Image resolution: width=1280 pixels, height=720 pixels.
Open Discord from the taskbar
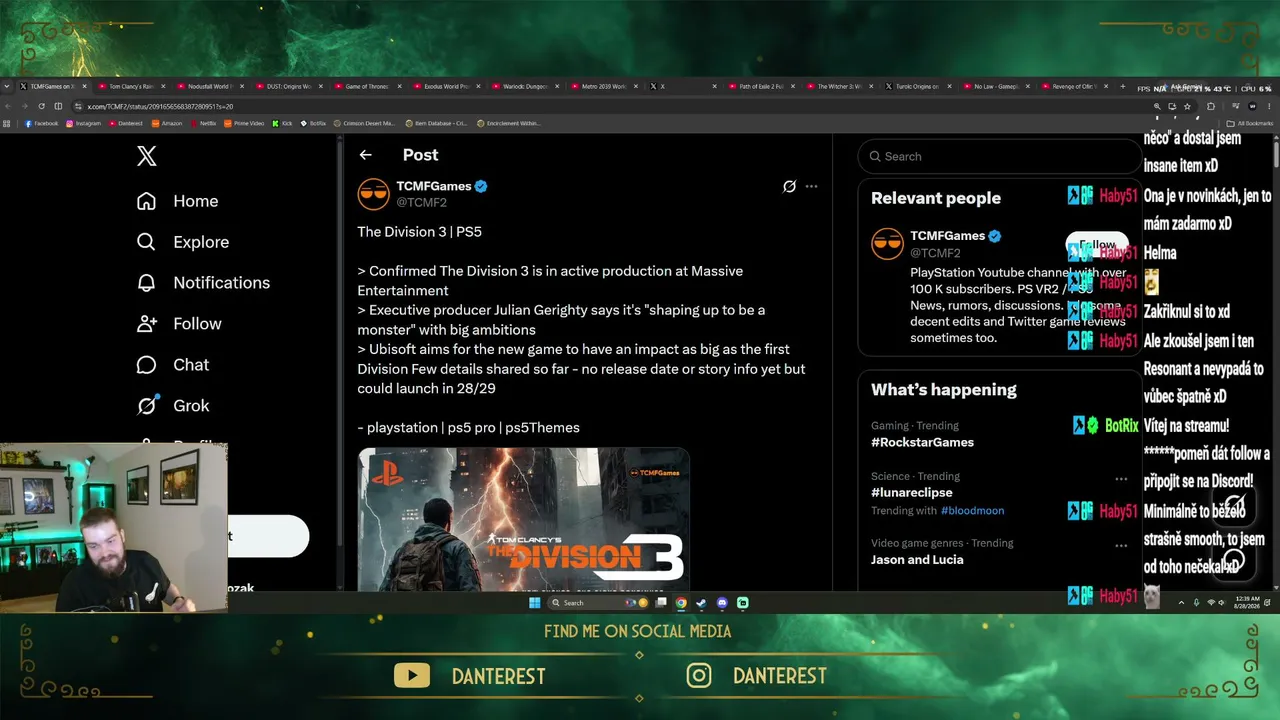[x=722, y=603]
